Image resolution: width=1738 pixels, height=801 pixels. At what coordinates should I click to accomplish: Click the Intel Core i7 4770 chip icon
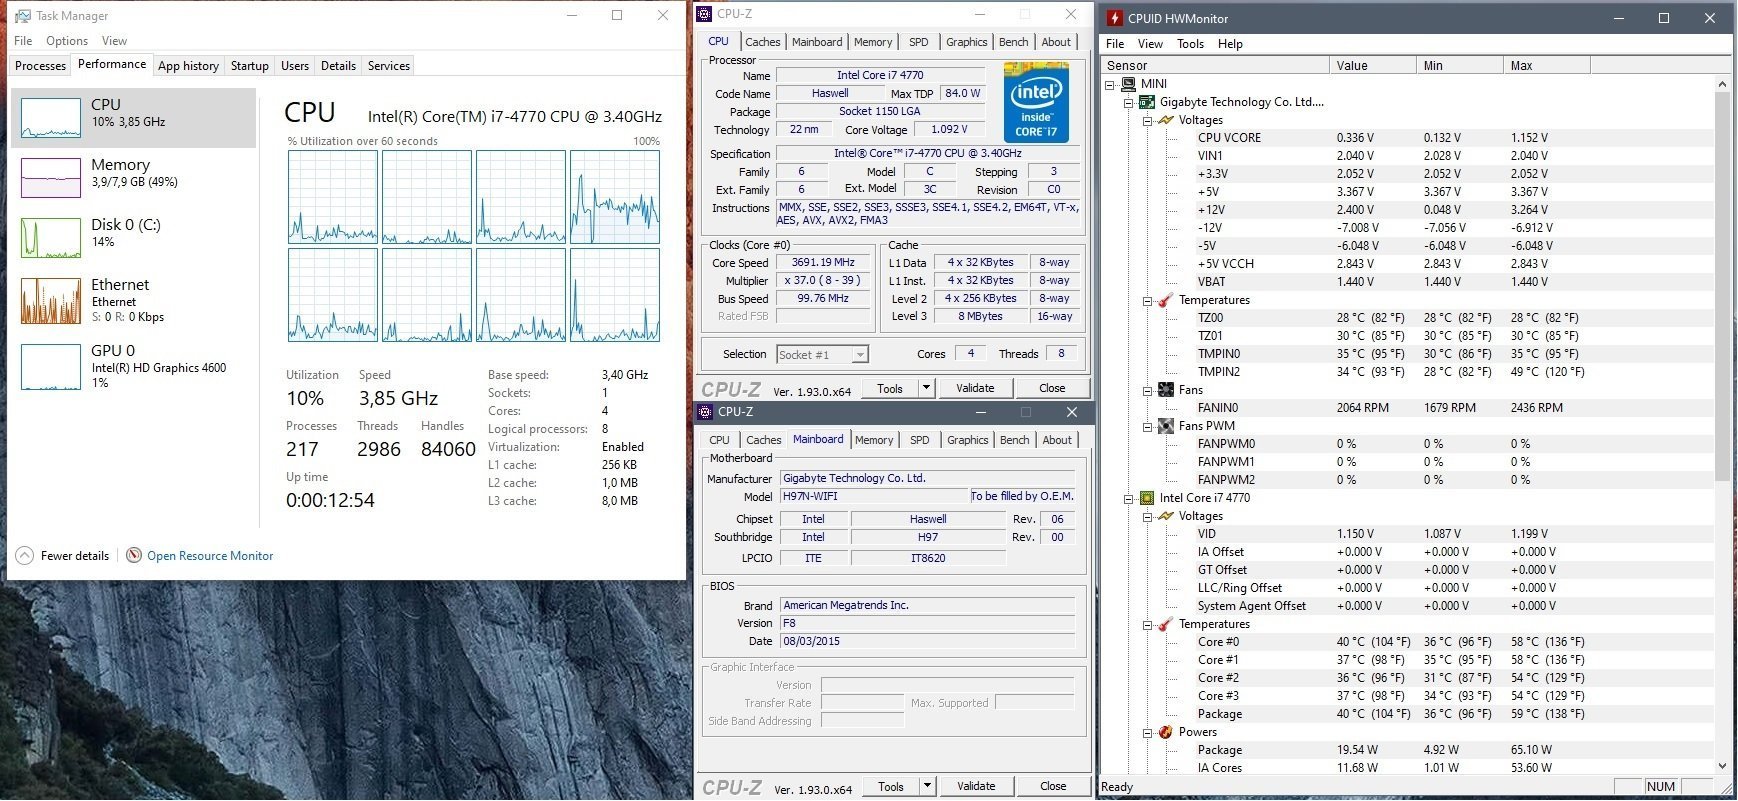pyautogui.click(x=1147, y=498)
